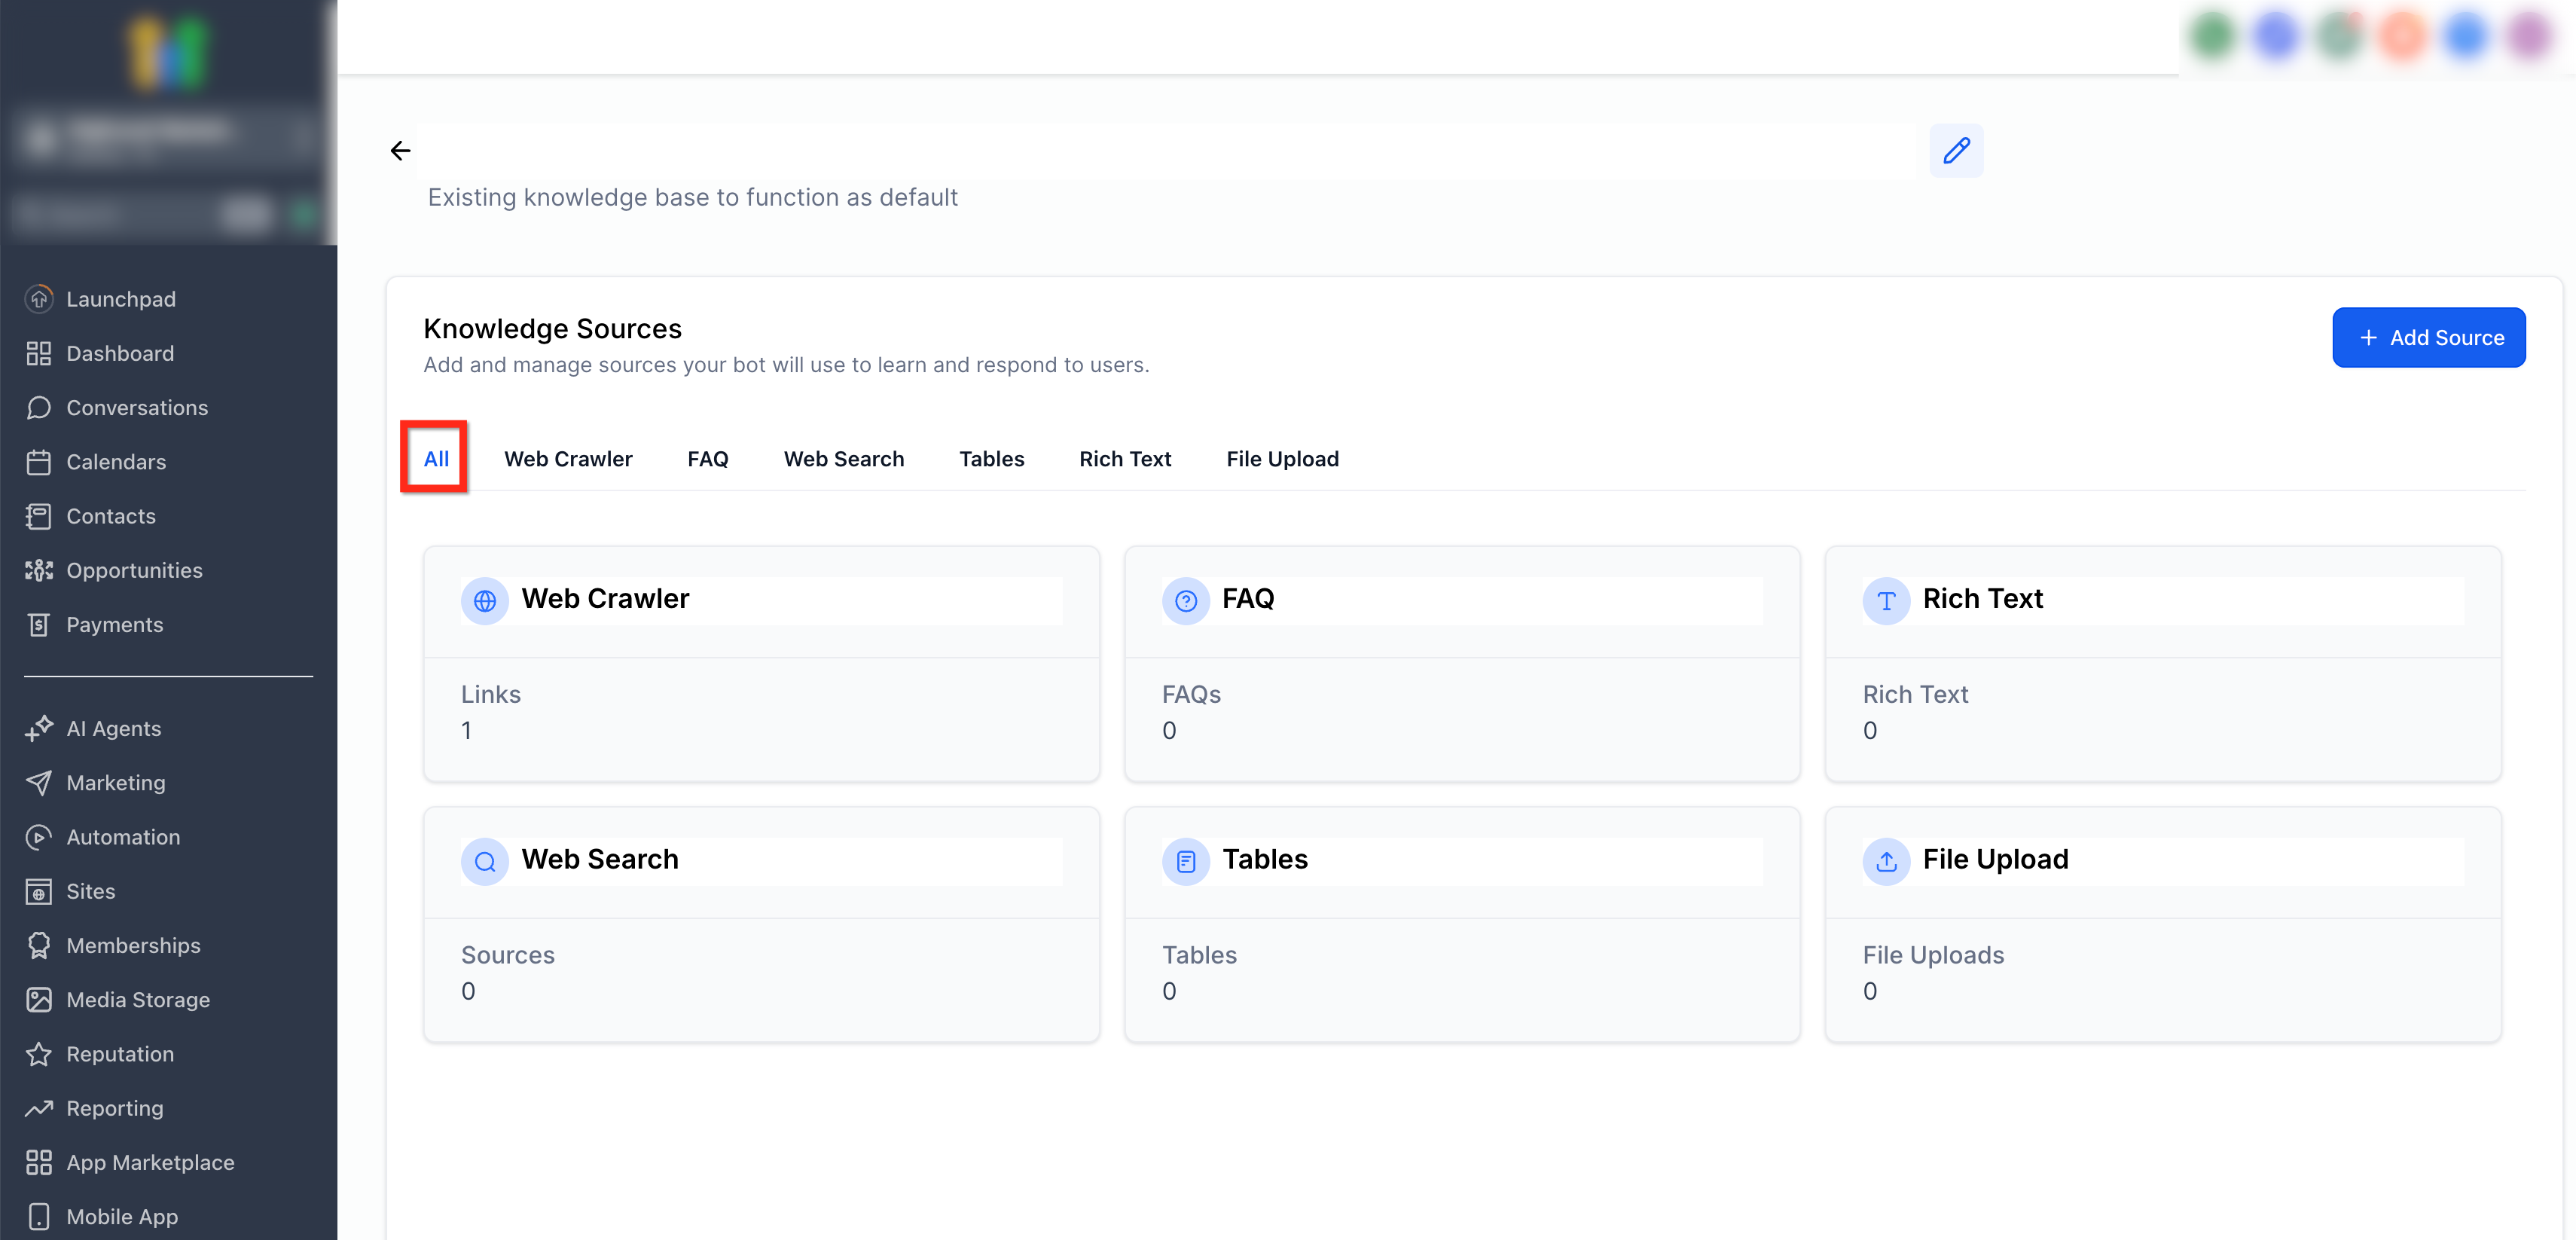Viewport: 2576px width, 1240px height.
Task: Click the Rich Text card icon
Action: tap(1886, 601)
